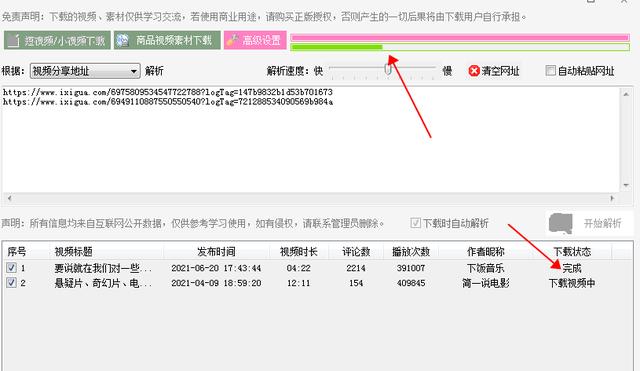640x371 pixels.
Task: Click the 播放次数 column header
Action: coord(411,251)
